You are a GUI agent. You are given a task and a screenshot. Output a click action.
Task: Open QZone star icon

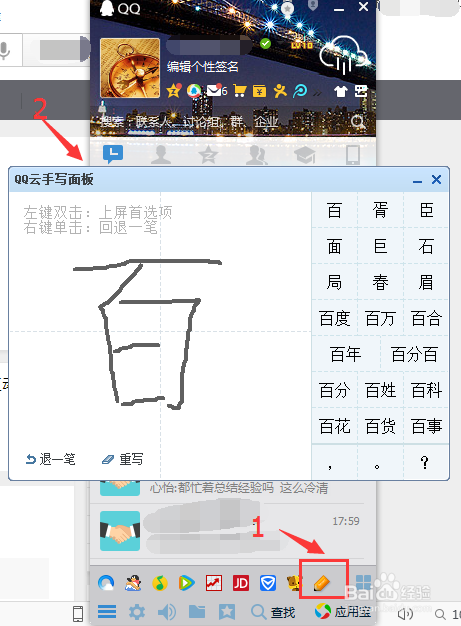[174, 91]
